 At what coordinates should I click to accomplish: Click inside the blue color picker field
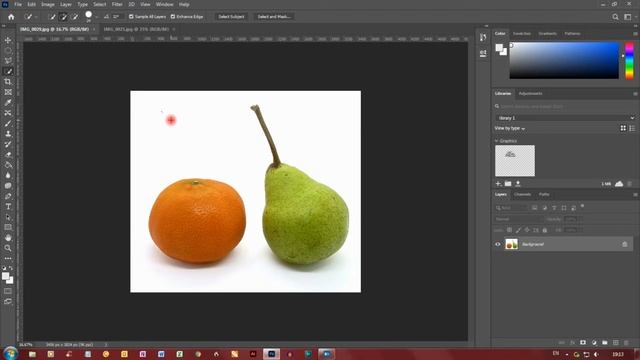564,60
